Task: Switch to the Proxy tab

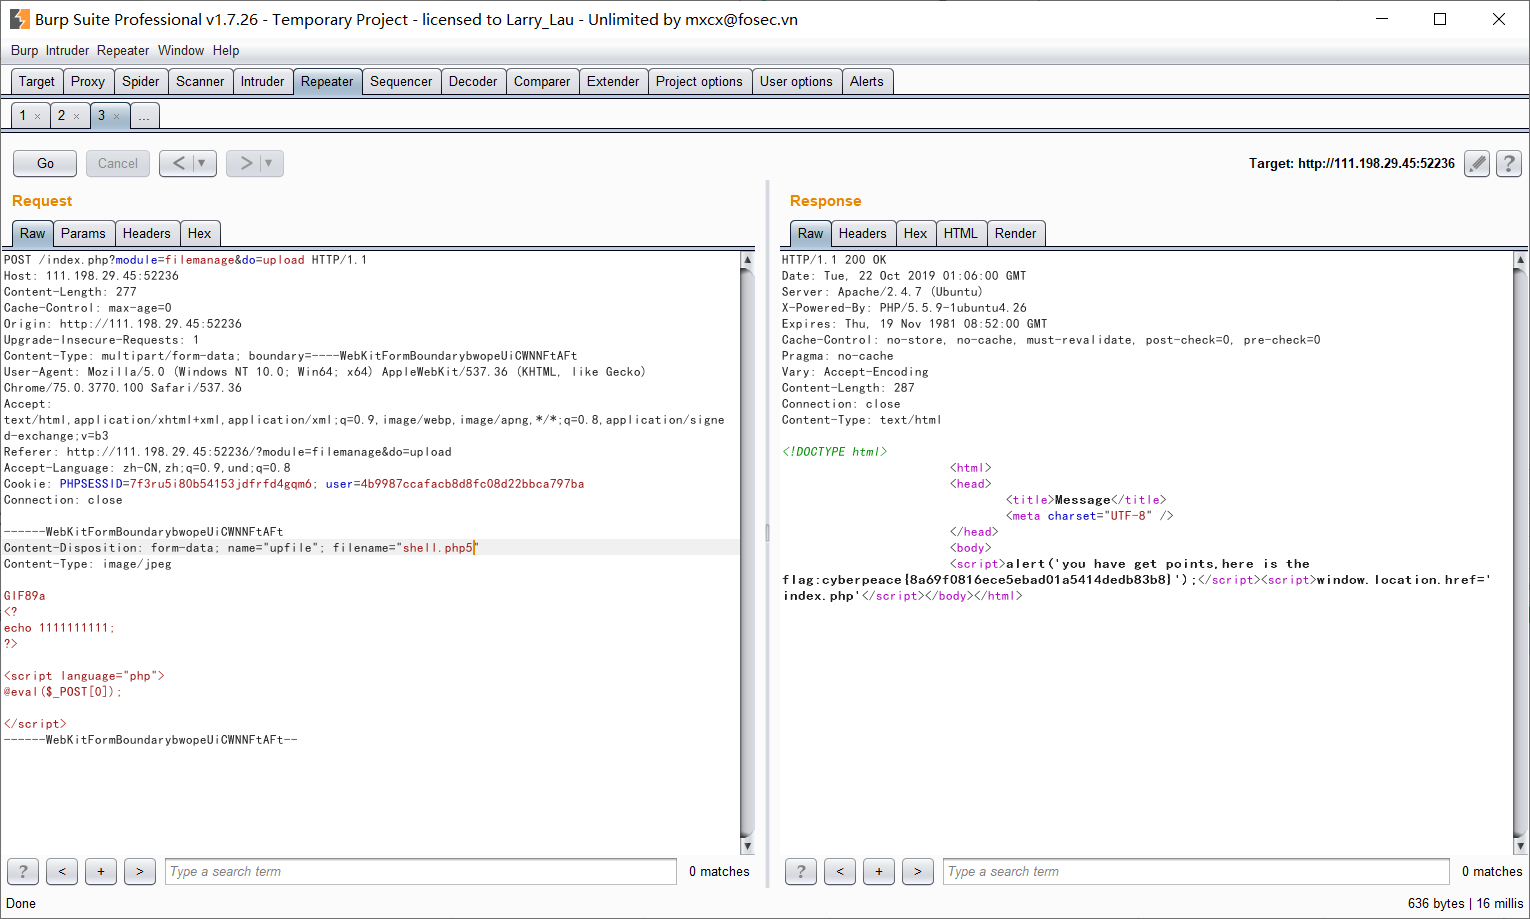Action: coord(88,81)
